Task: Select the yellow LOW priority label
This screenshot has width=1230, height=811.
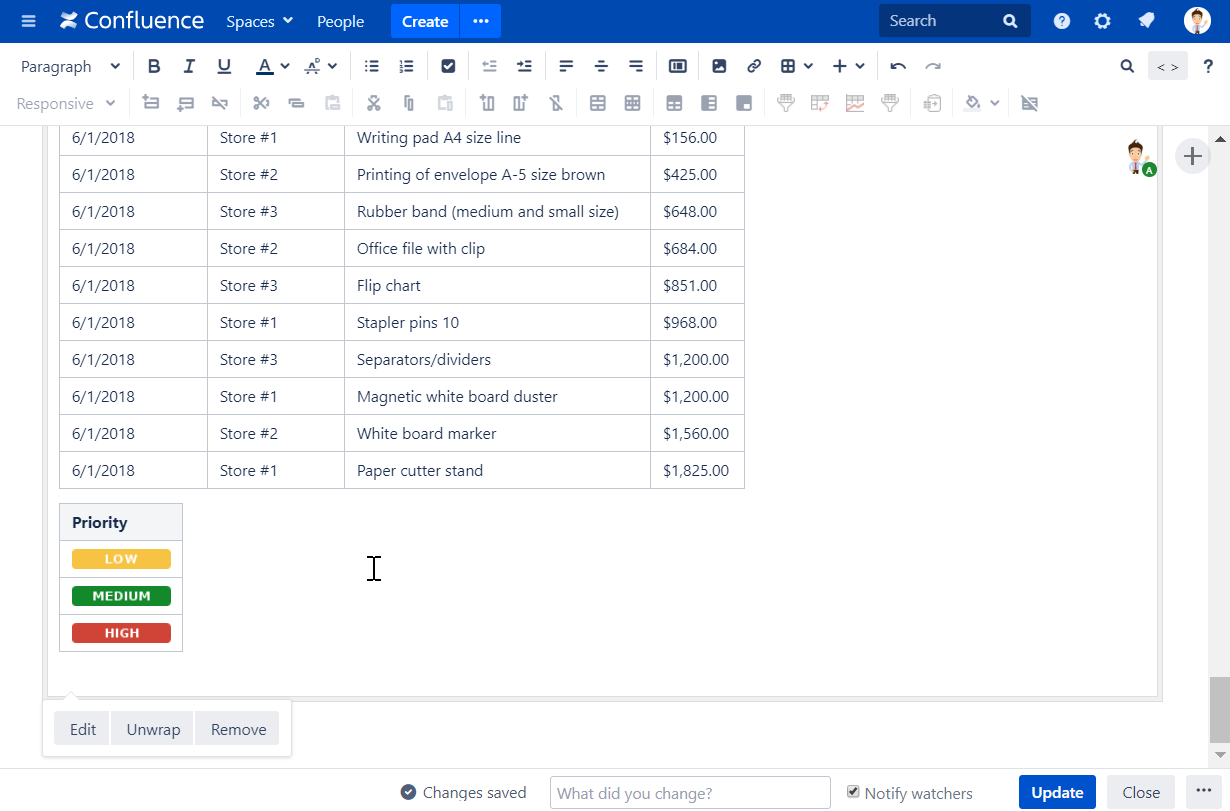Action: coord(120,558)
